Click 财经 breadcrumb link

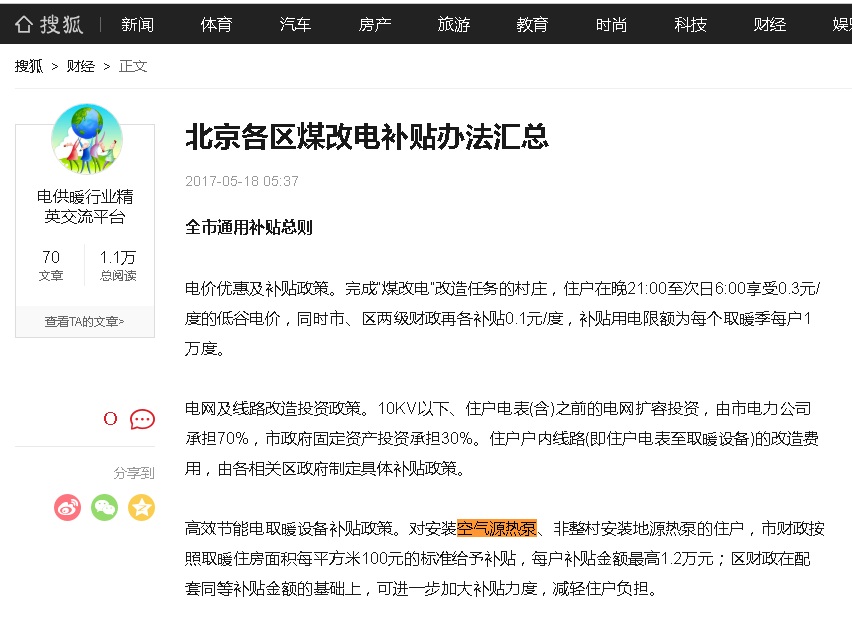click(80, 66)
